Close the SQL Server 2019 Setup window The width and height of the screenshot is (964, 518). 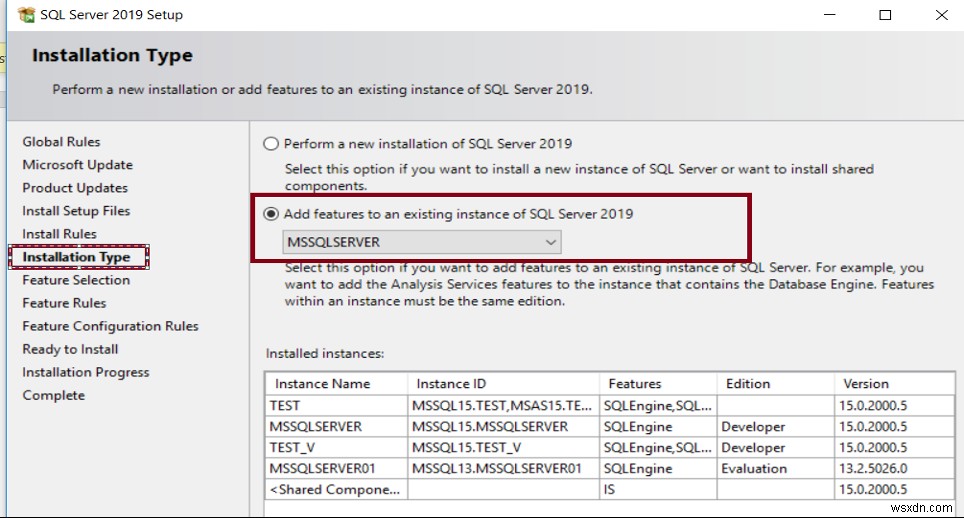pyautogui.click(x=941, y=15)
